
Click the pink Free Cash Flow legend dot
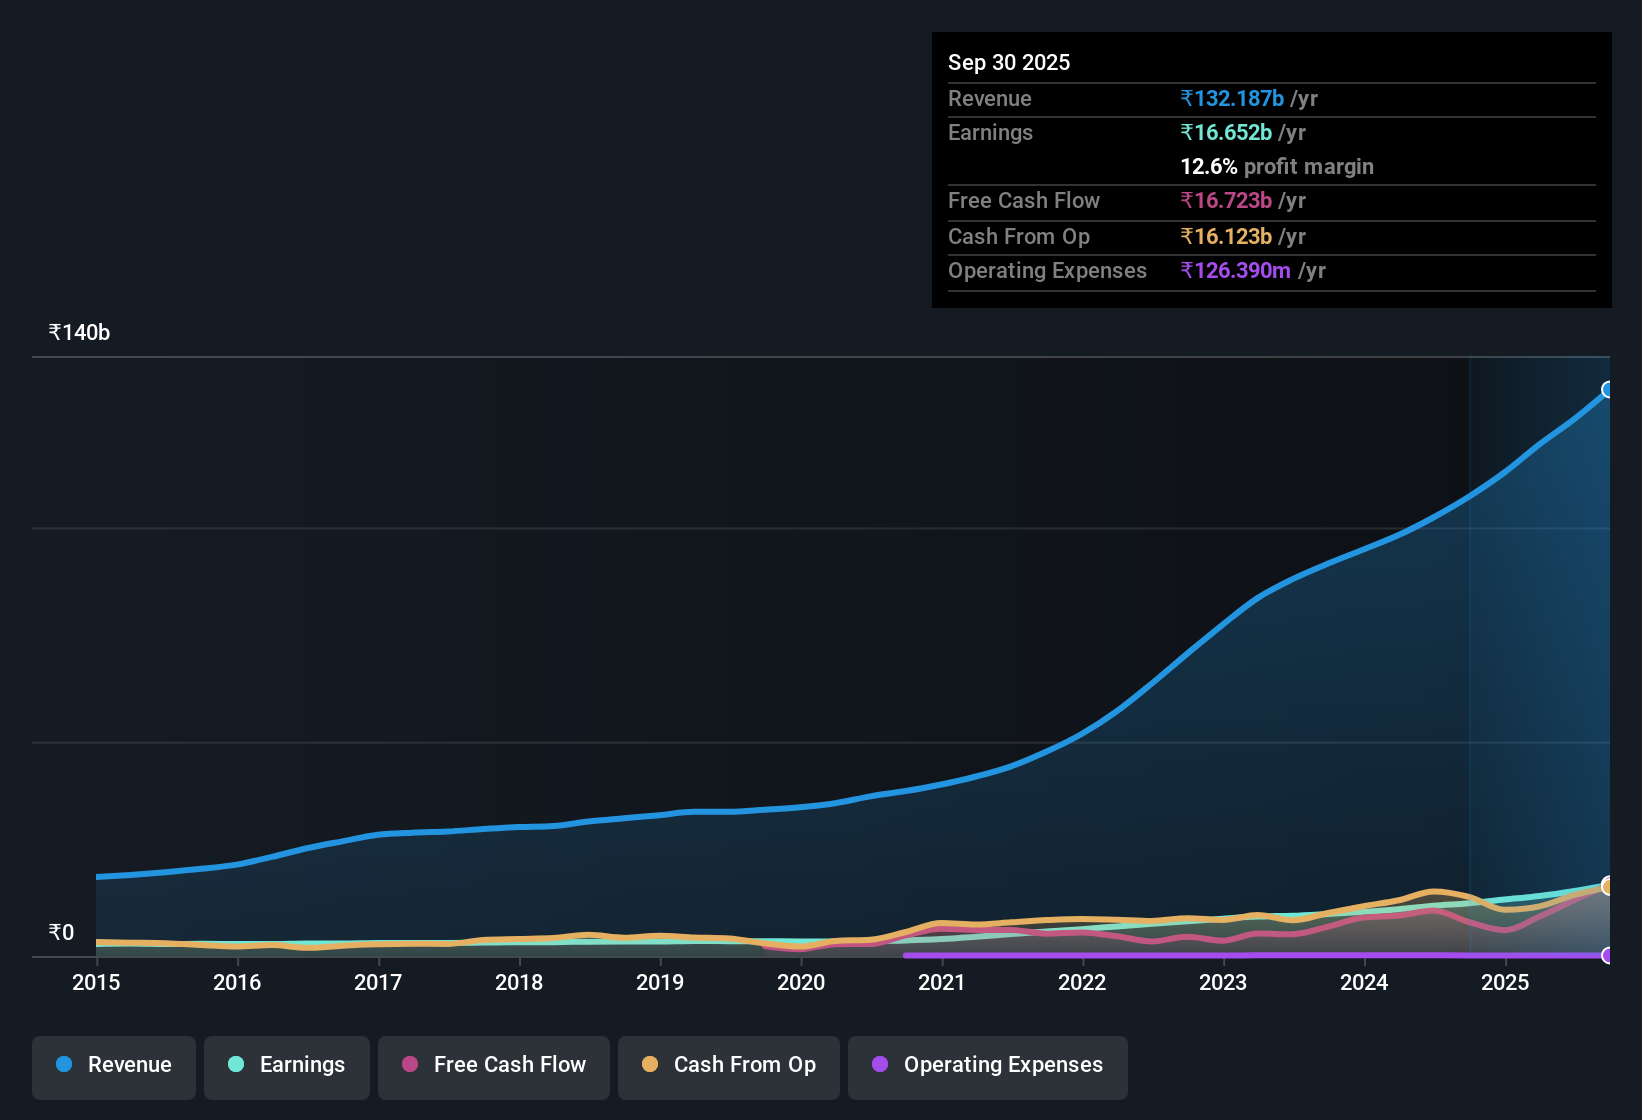pyautogui.click(x=409, y=1065)
